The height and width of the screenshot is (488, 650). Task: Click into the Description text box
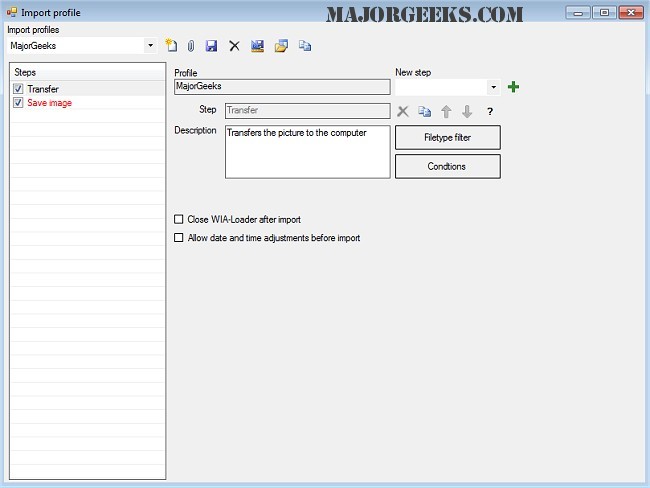pos(307,152)
